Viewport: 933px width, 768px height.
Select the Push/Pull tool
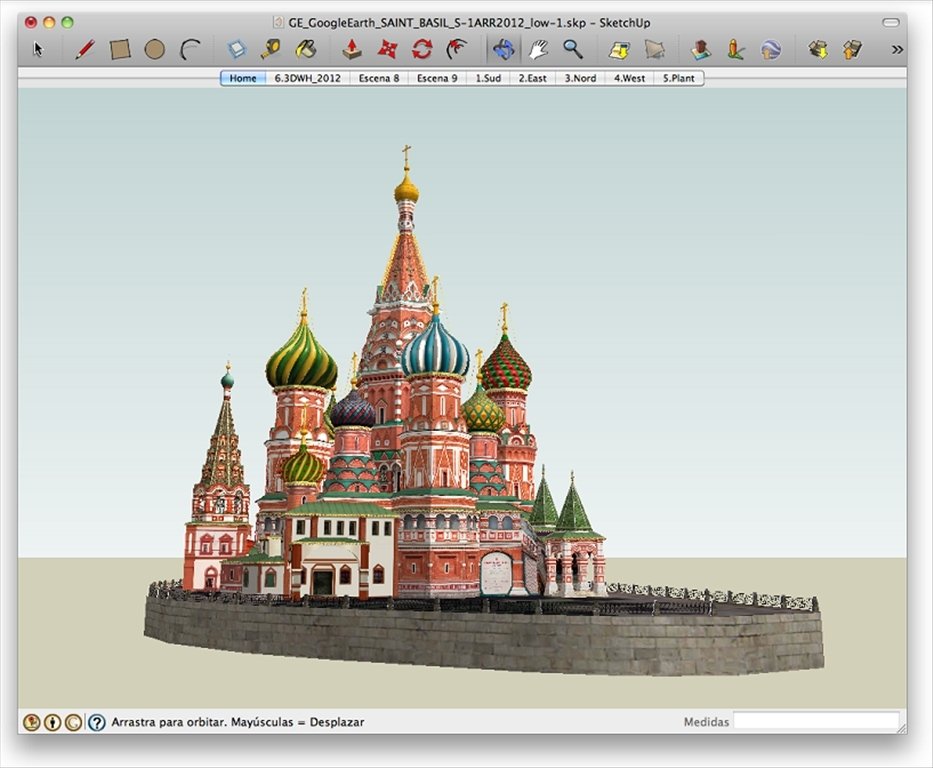click(x=352, y=49)
